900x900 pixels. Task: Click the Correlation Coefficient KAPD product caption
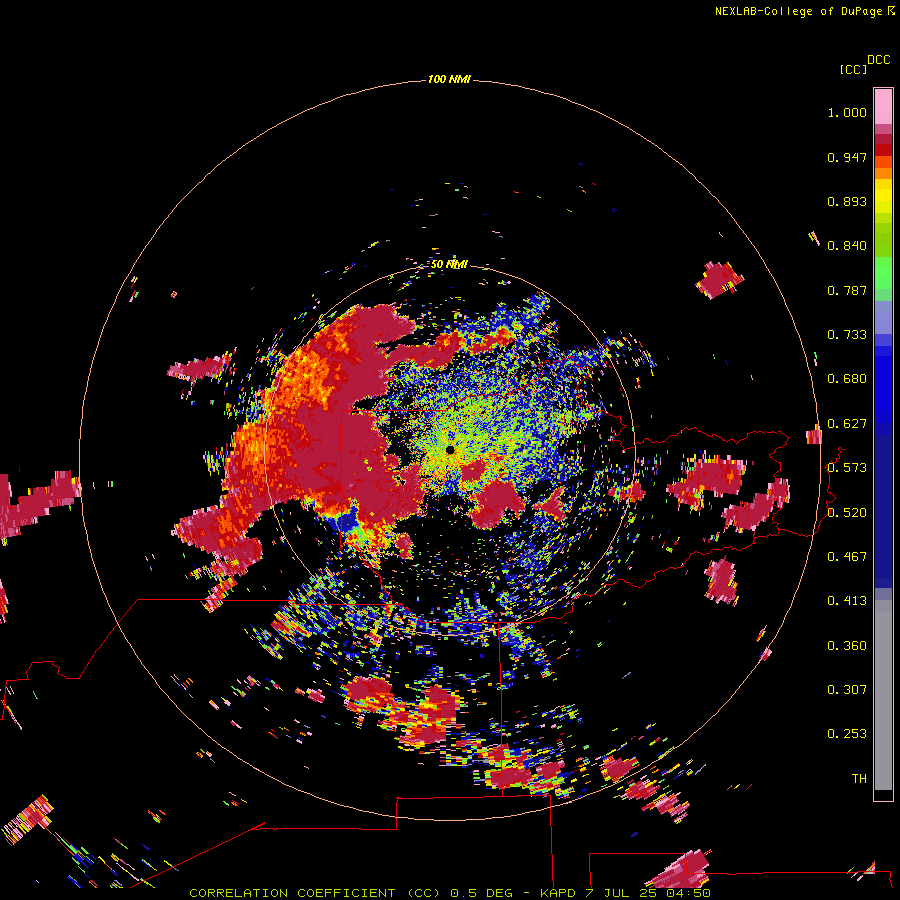(x=449, y=893)
